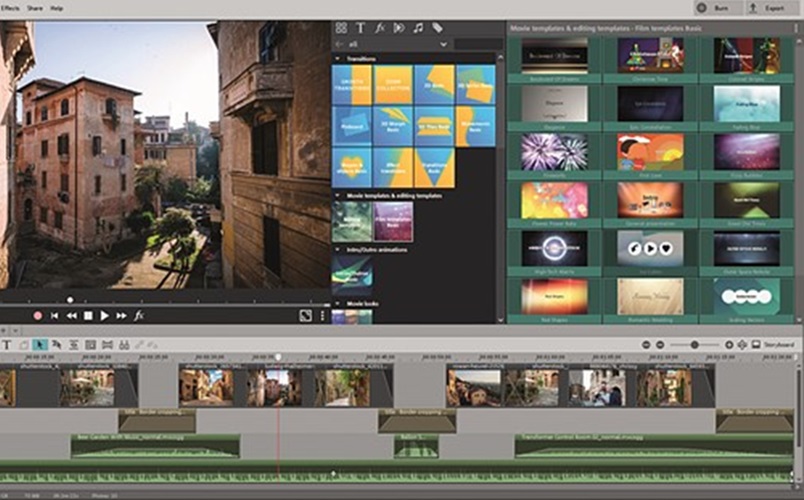
Task: Click the Title tool in the timeline toolbar
Action: (7, 345)
